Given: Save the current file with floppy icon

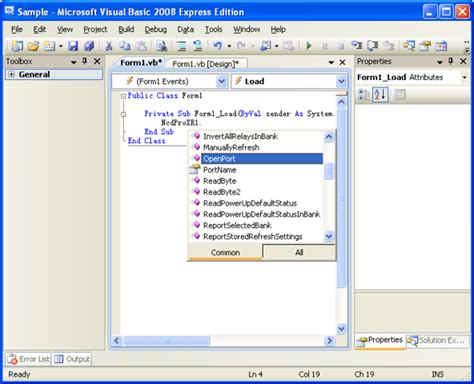Looking at the screenshot, I should (73, 46).
